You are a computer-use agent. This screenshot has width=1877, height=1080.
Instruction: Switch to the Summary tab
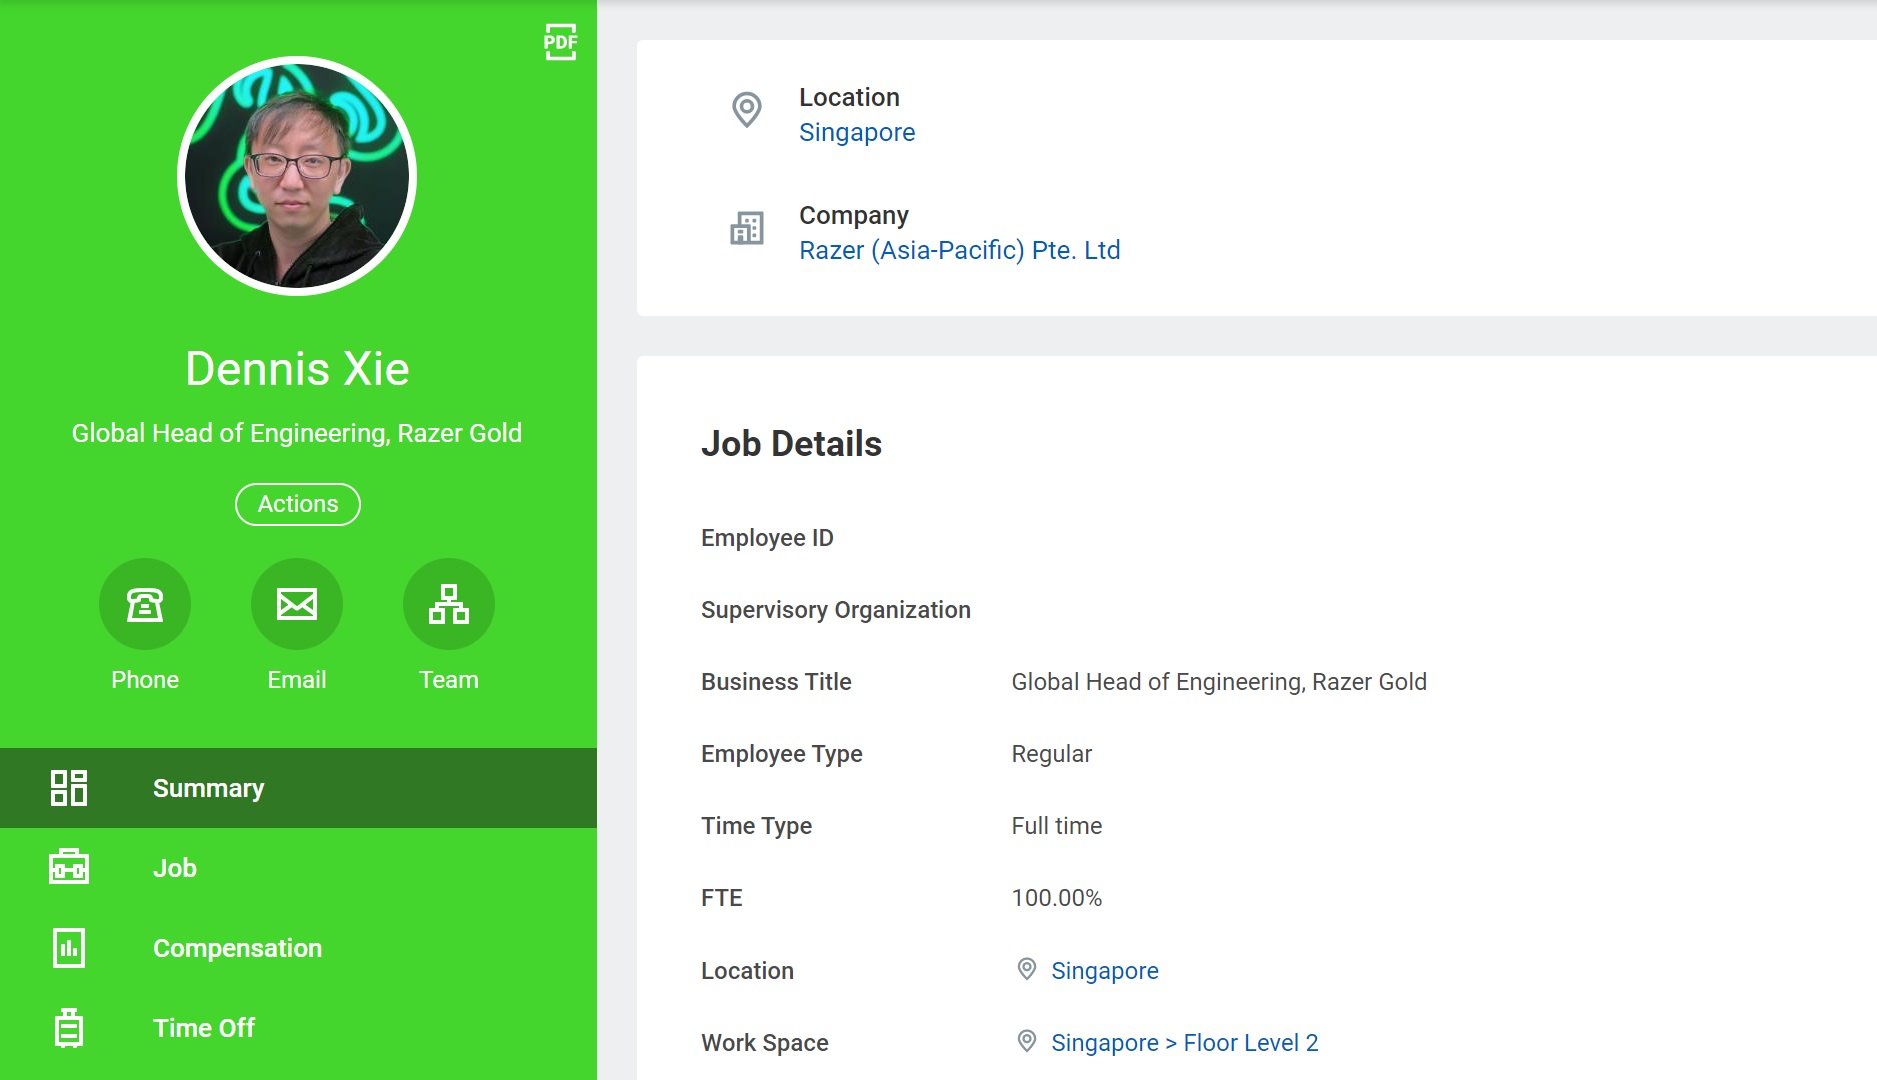[298, 788]
